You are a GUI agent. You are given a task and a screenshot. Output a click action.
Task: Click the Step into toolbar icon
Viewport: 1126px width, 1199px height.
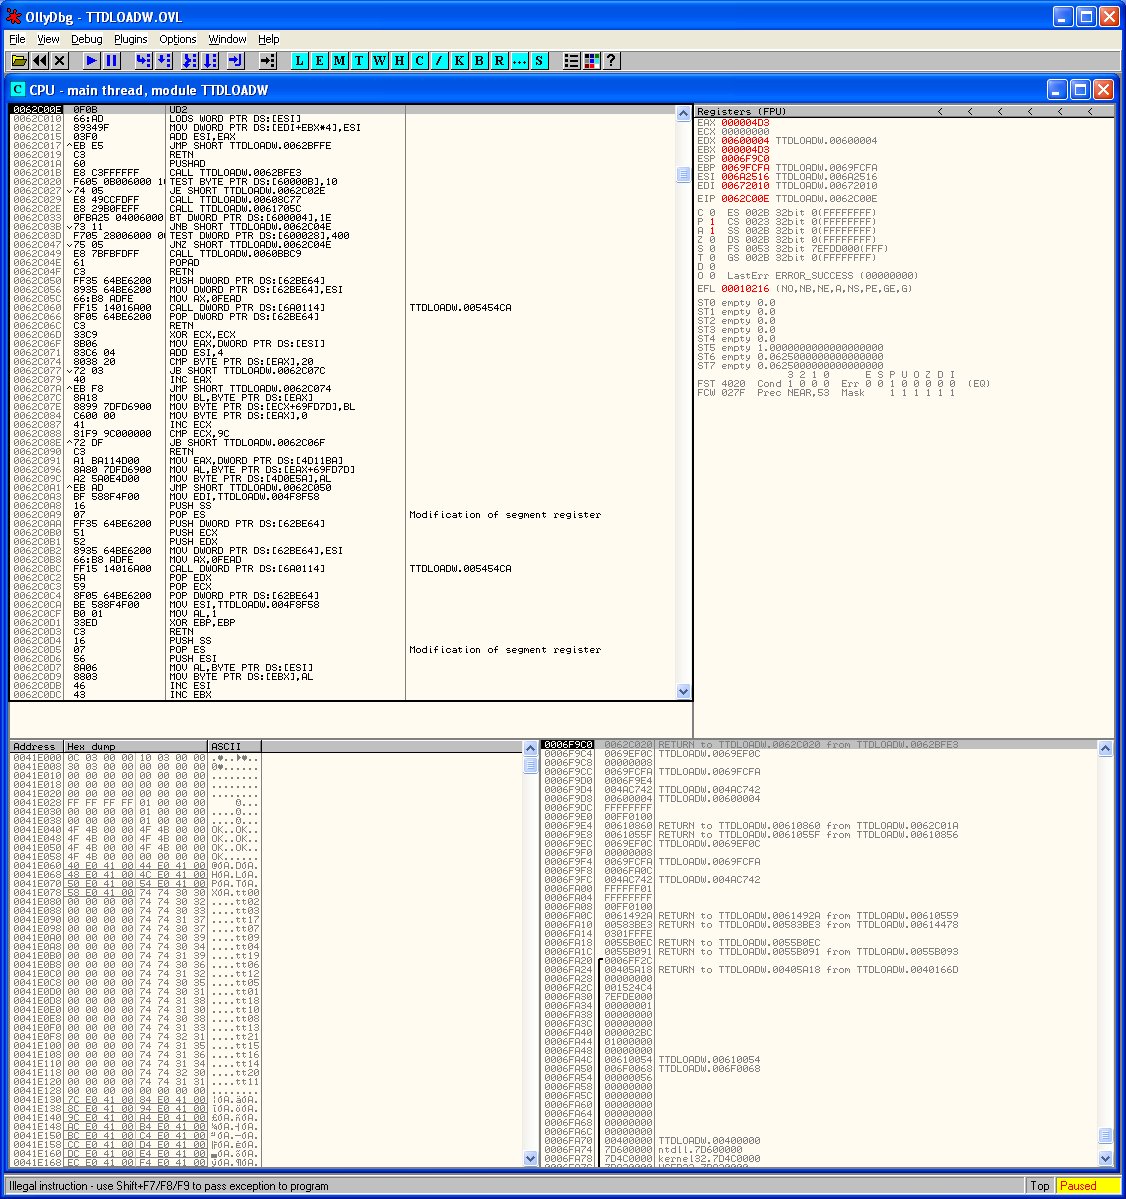coord(143,60)
